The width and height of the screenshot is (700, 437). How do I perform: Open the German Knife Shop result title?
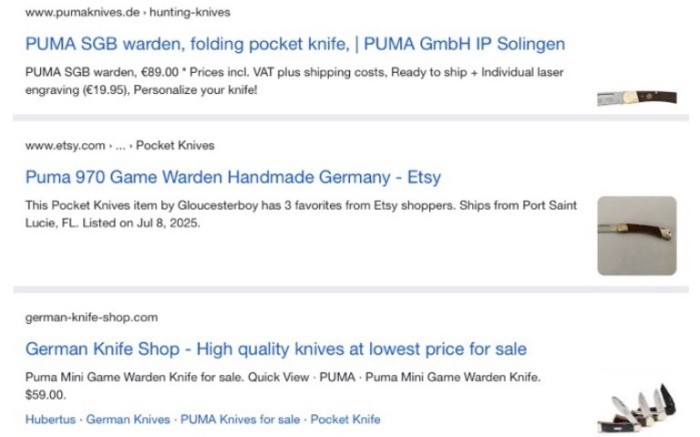[x=276, y=349]
